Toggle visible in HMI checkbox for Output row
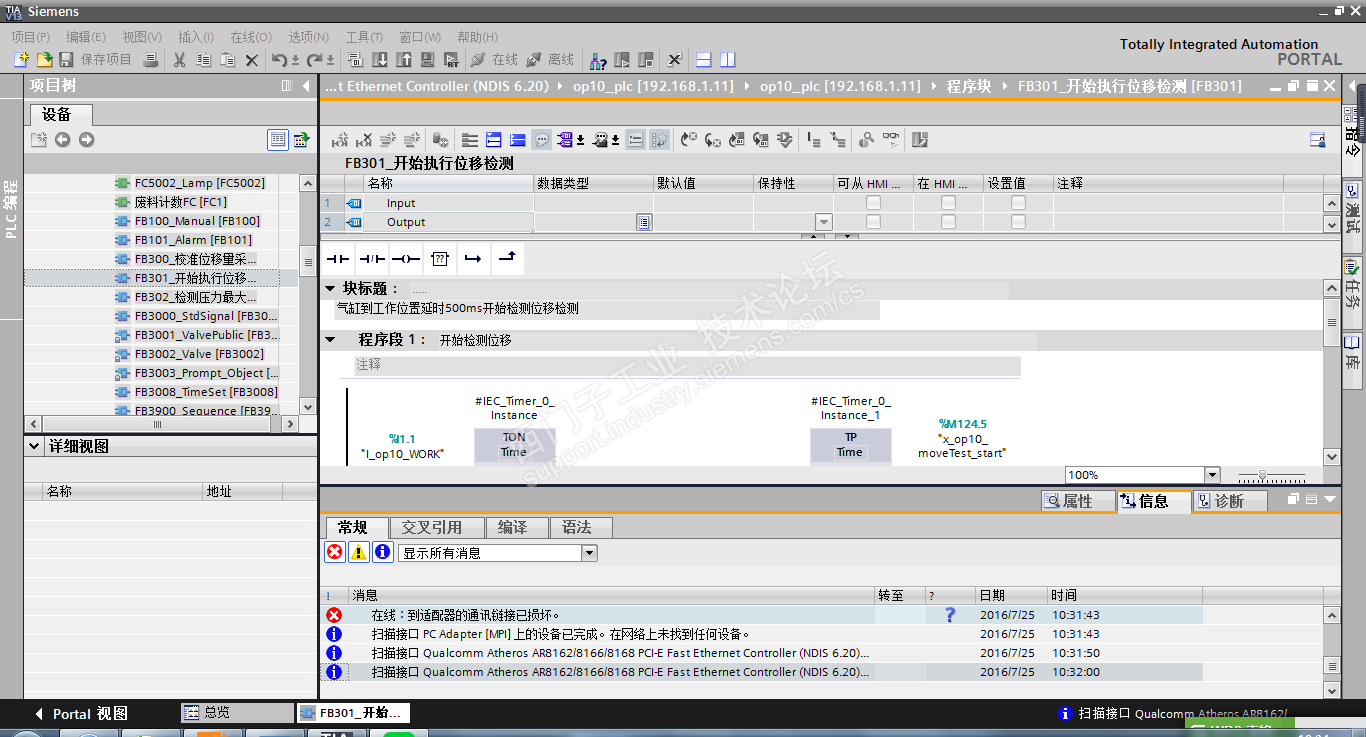This screenshot has width=1366, height=737. 948,222
